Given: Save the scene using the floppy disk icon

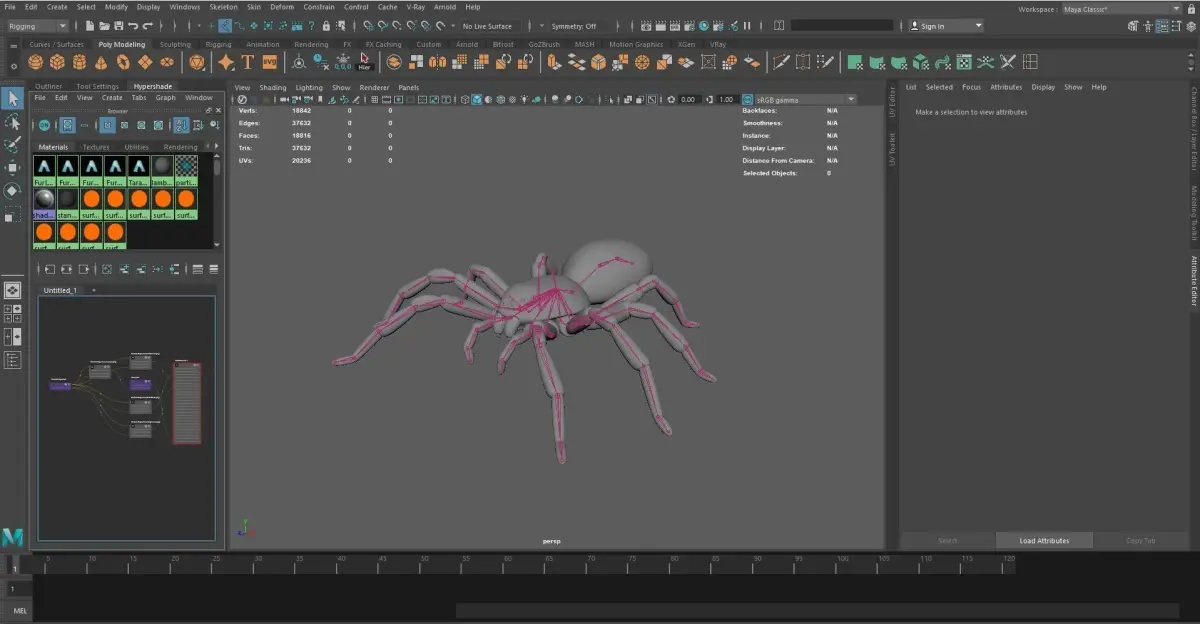Looking at the screenshot, I should tap(118, 26).
